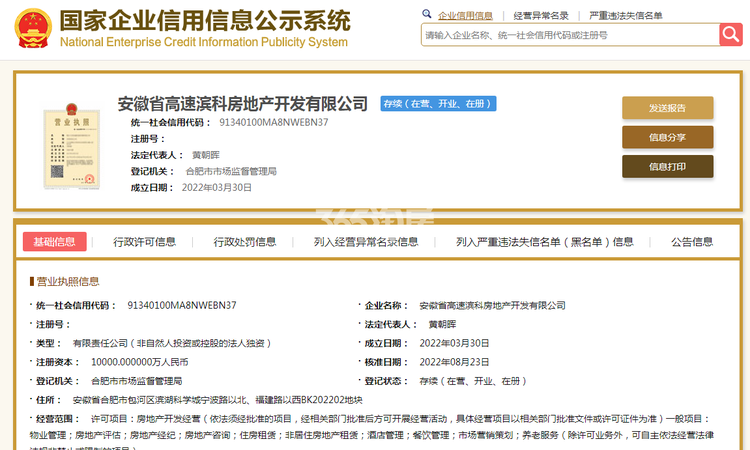Screen dimensions: 750x450
Task: Switch to the 基础信息 tab
Action: tap(55, 241)
